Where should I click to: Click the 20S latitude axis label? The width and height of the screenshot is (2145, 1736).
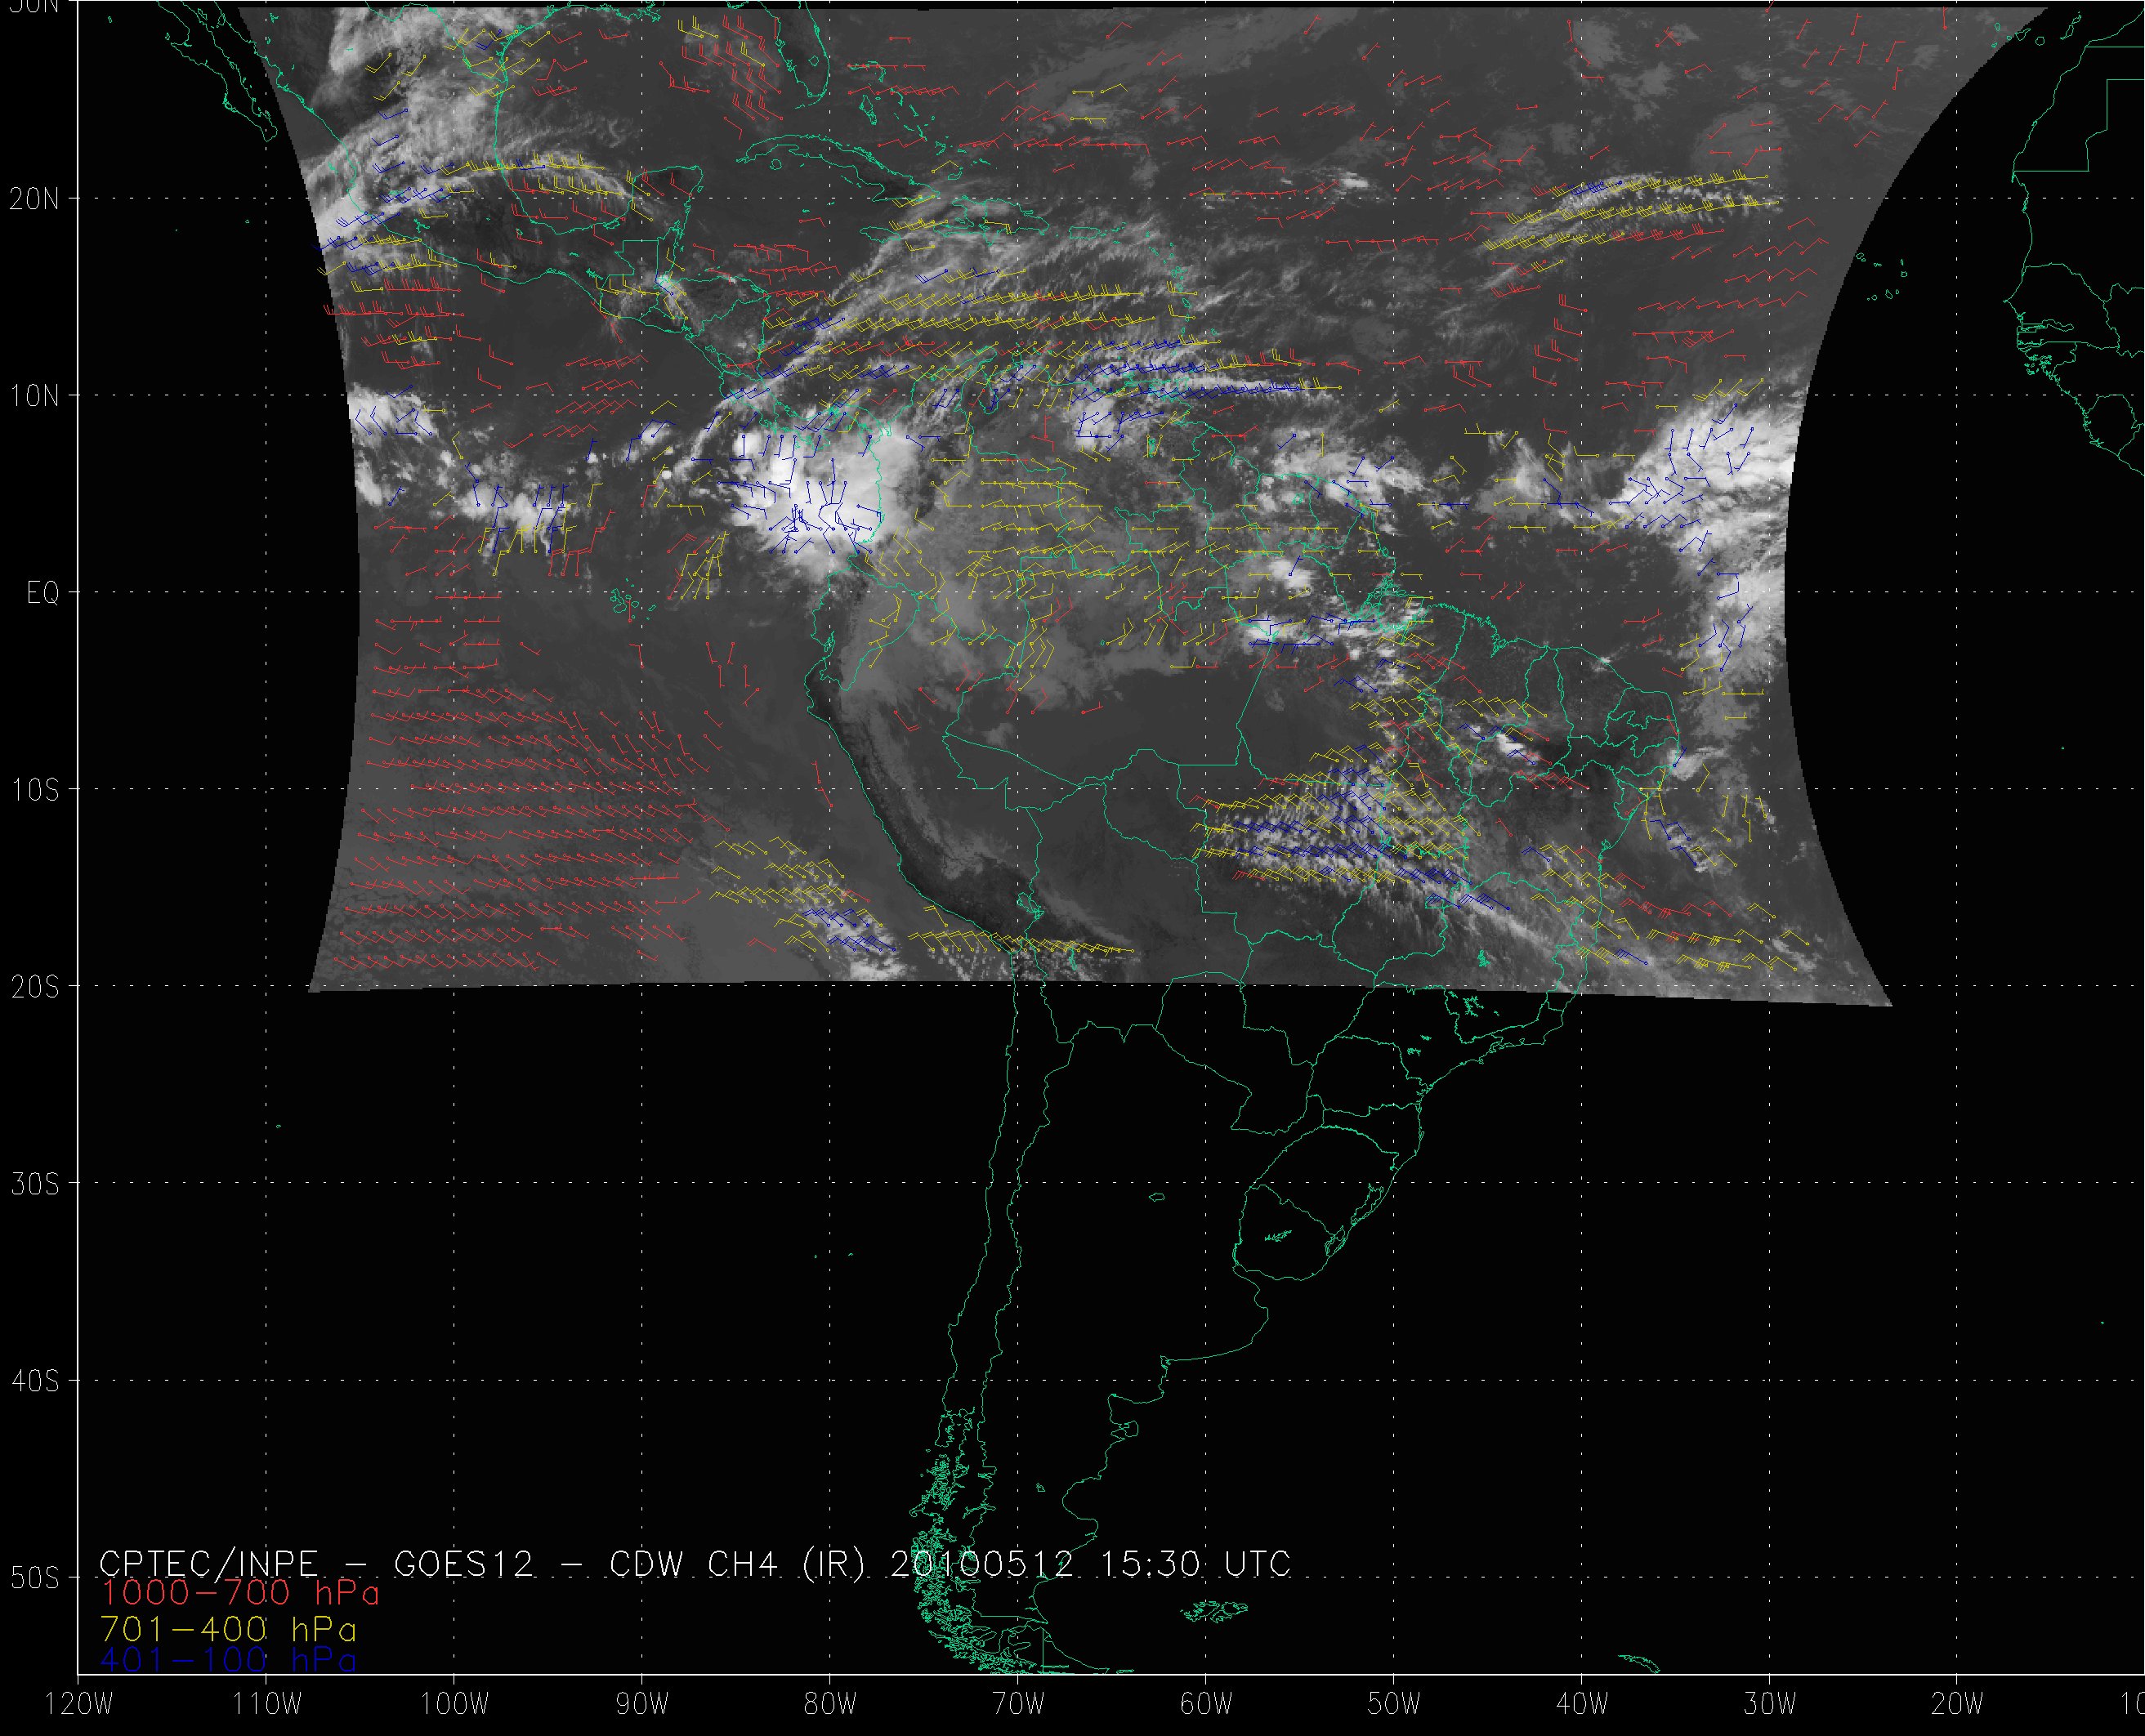35,988
